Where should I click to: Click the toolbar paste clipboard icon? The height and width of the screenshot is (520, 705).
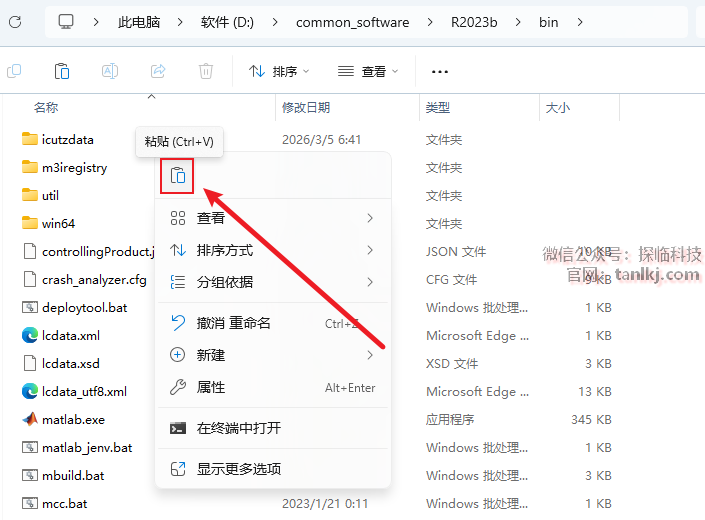[x=62, y=71]
